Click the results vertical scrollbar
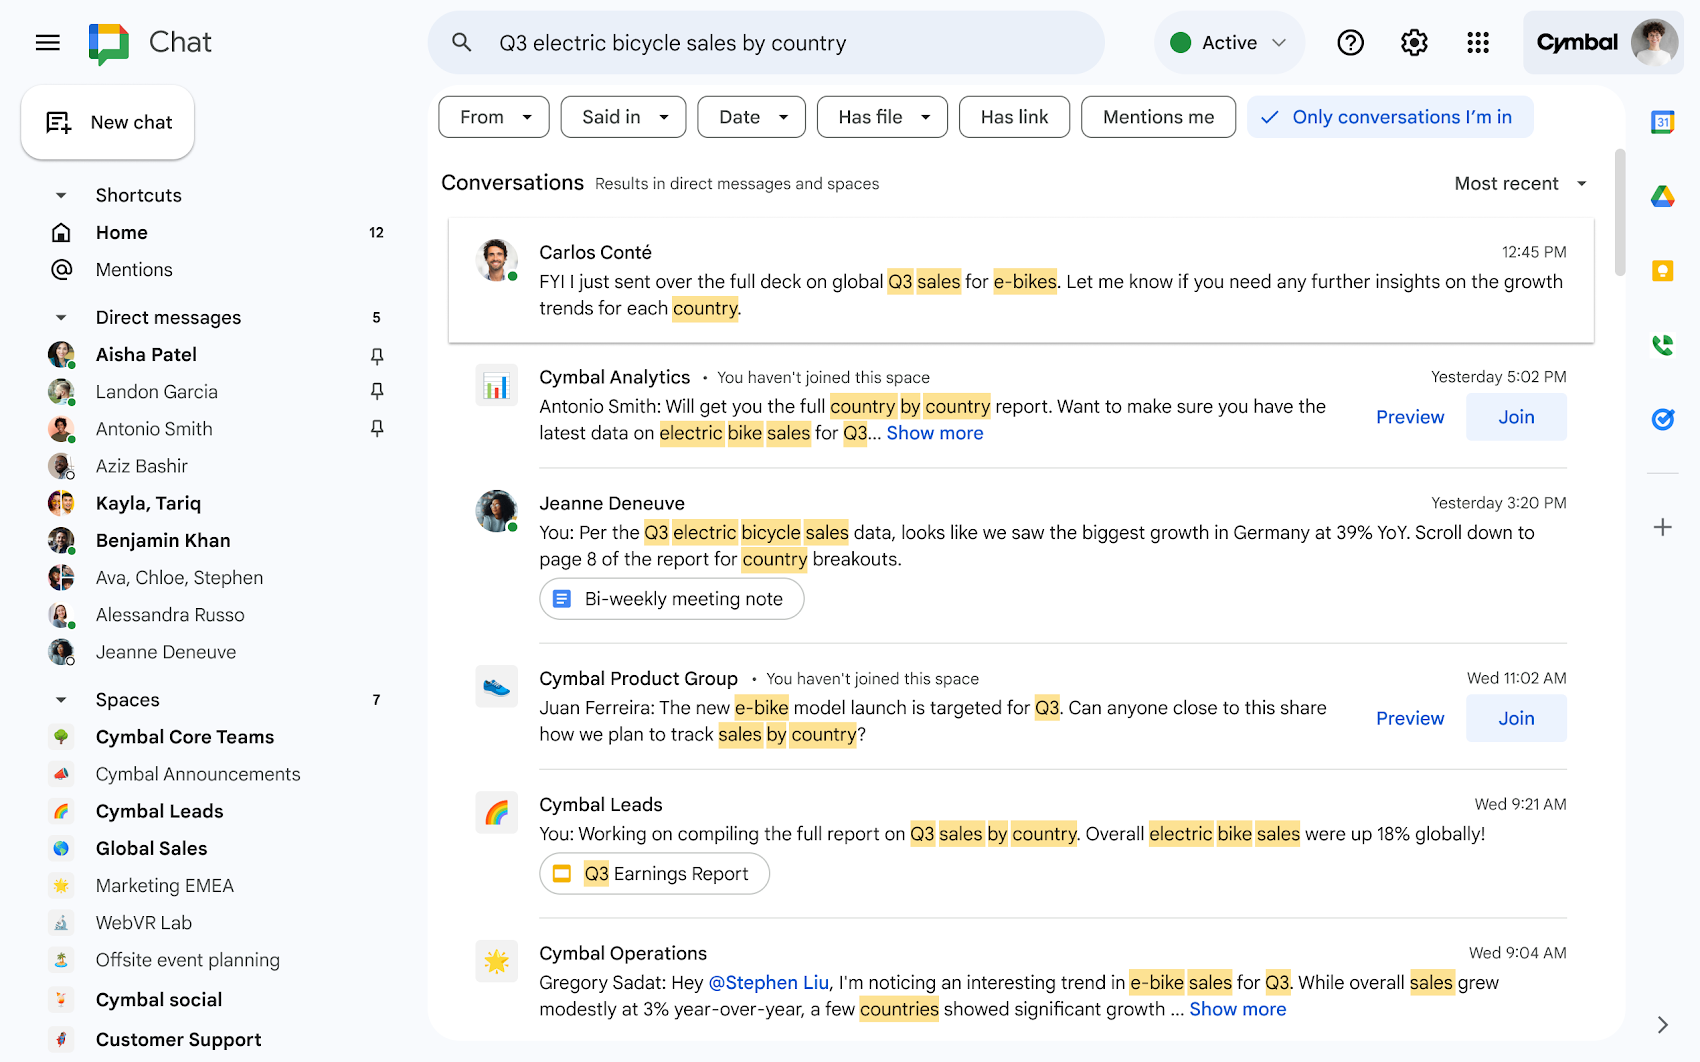 click(x=1619, y=212)
